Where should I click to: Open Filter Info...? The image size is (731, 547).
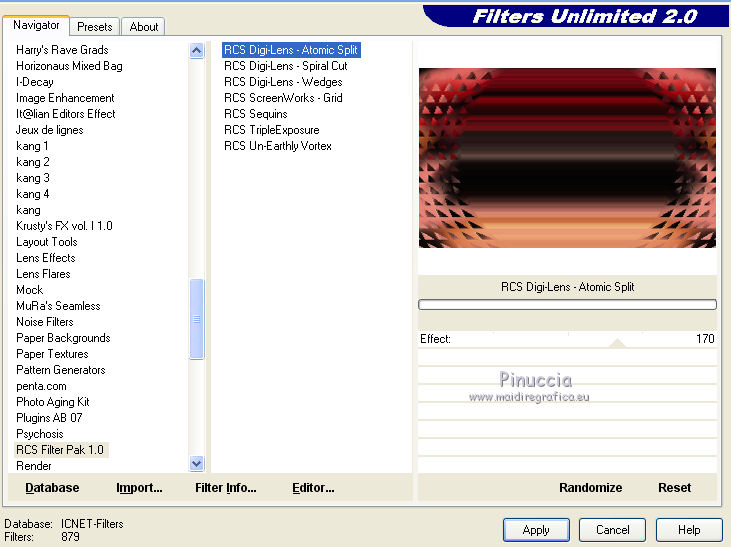coord(226,488)
